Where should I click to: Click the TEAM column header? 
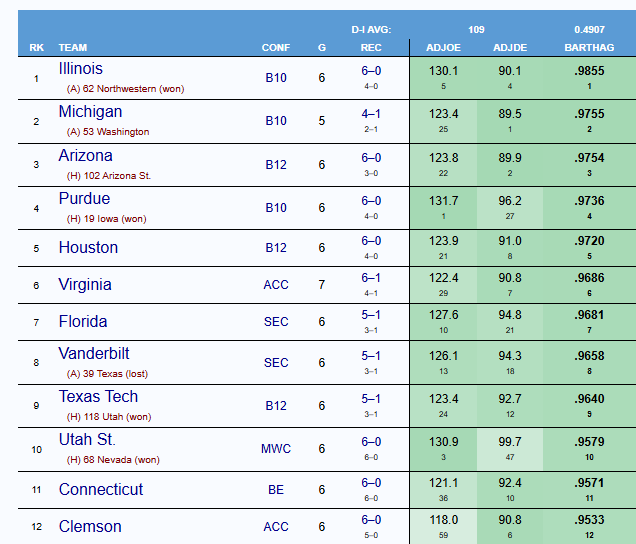point(73,47)
